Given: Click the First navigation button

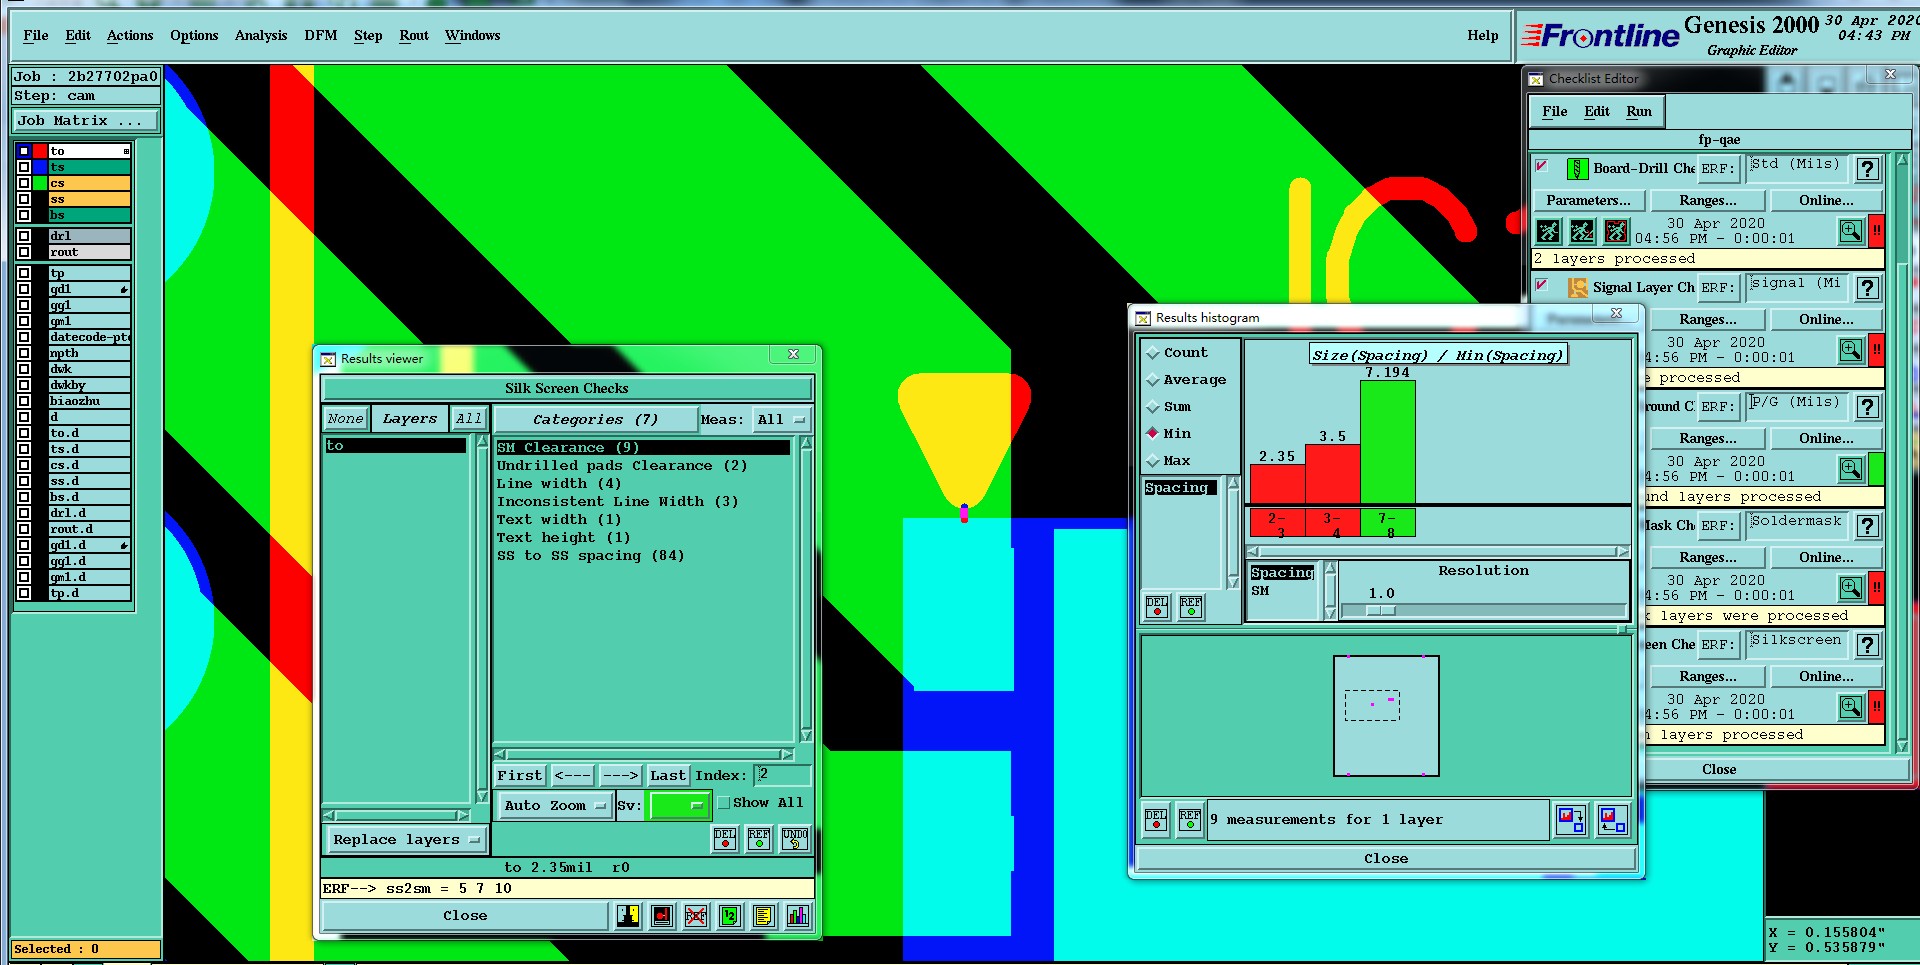Looking at the screenshot, I should [519, 776].
